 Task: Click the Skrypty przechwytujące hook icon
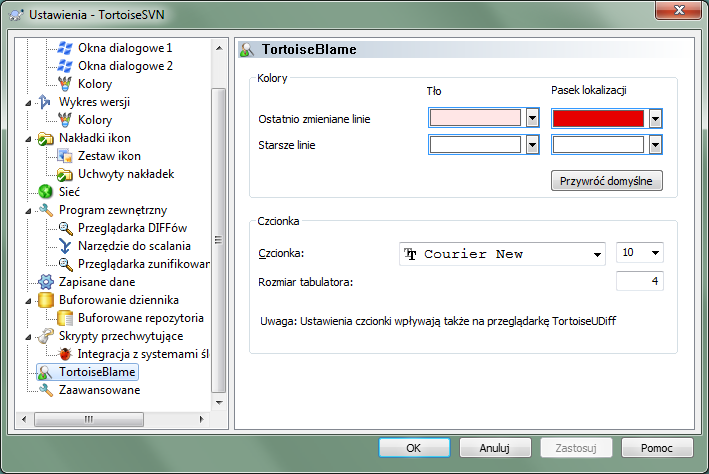[45, 336]
